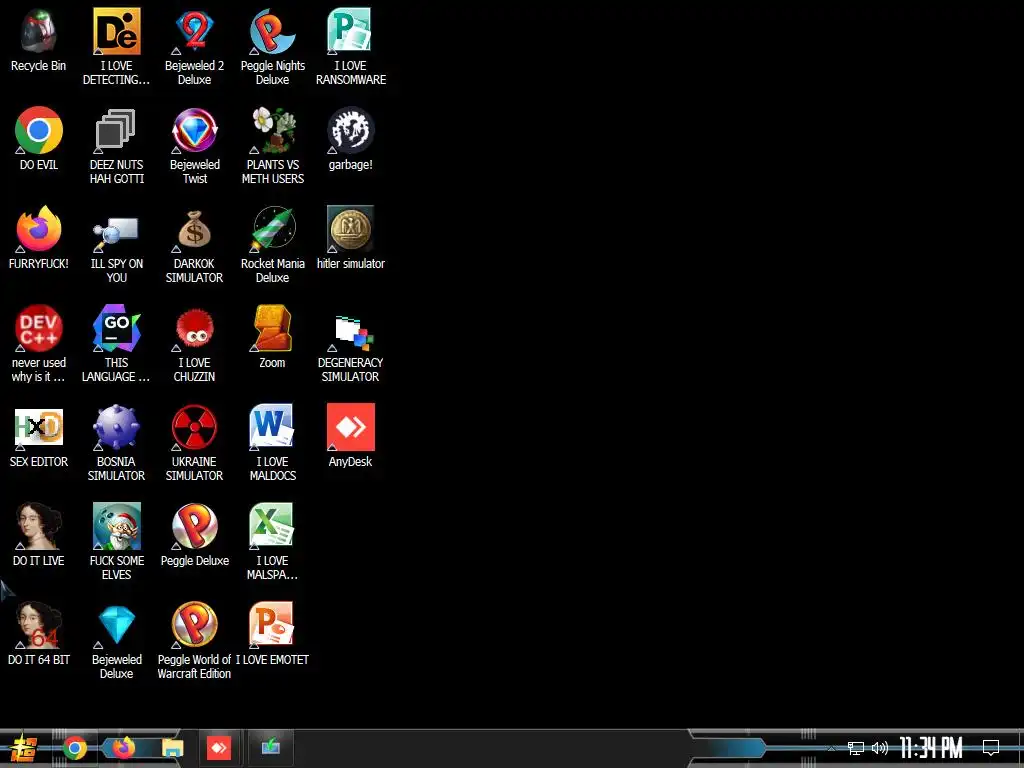The width and height of the screenshot is (1024, 768).
Task: Open the volume control tray icon
Action: [880, 748]
